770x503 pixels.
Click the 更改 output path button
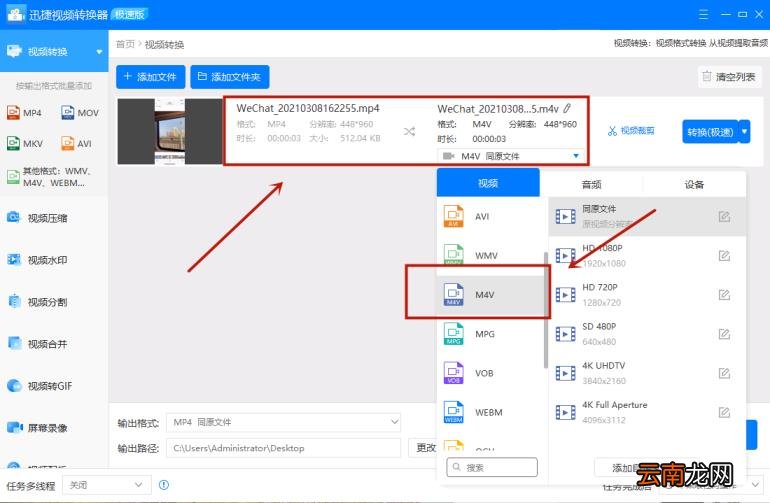tap(423, 448)
